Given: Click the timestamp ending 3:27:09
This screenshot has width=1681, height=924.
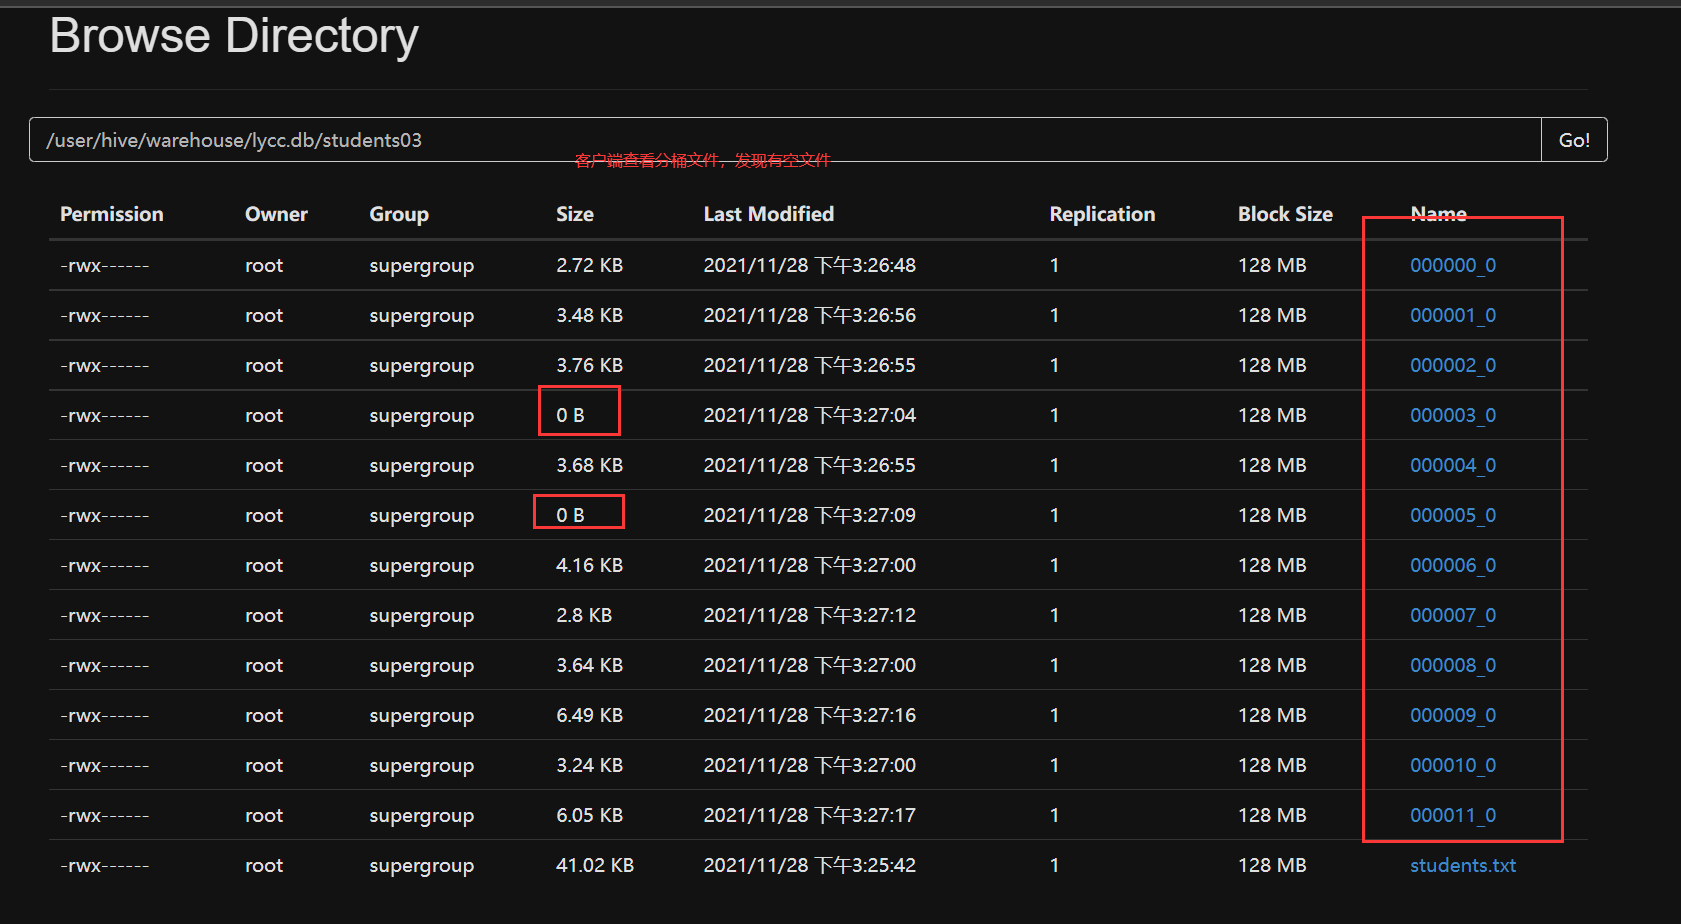Looking at the screenshot, I should (x=809, y=515).
